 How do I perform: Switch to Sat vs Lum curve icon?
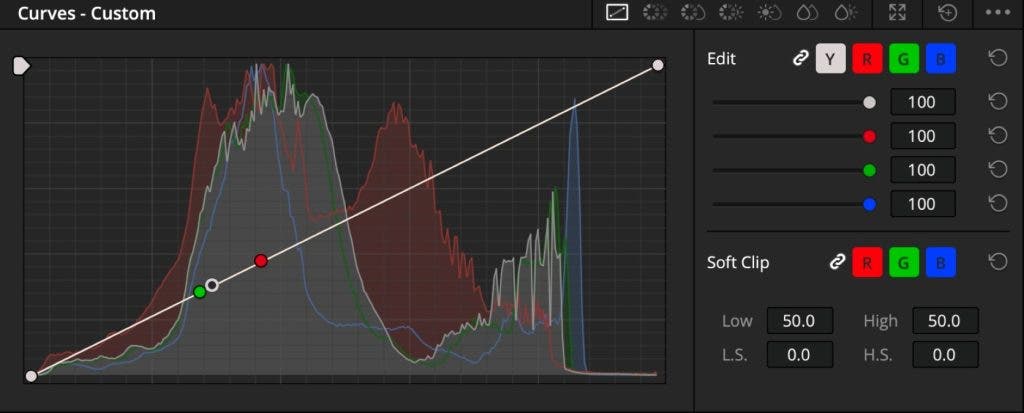coord(845,12)
